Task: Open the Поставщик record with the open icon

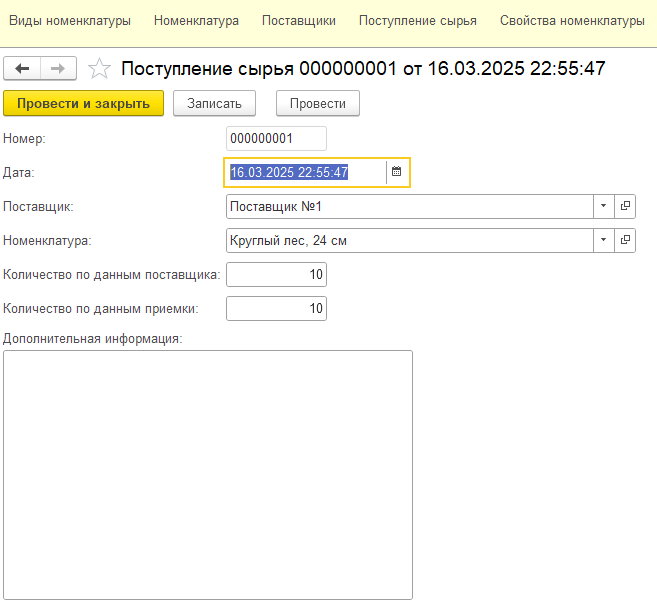Action: click(626, 206)
